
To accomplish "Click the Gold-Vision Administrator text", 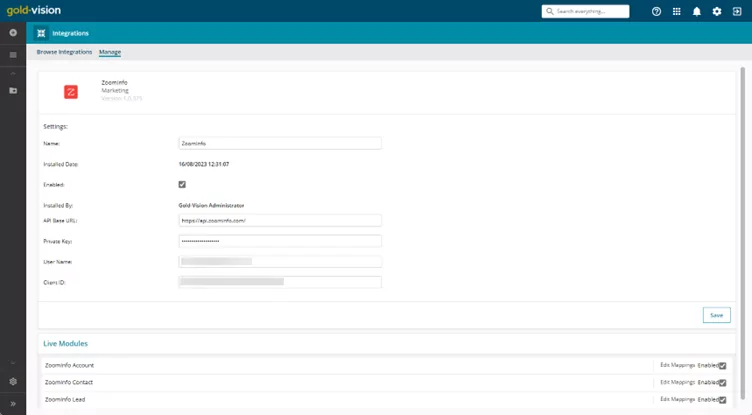I will (212, 205).
